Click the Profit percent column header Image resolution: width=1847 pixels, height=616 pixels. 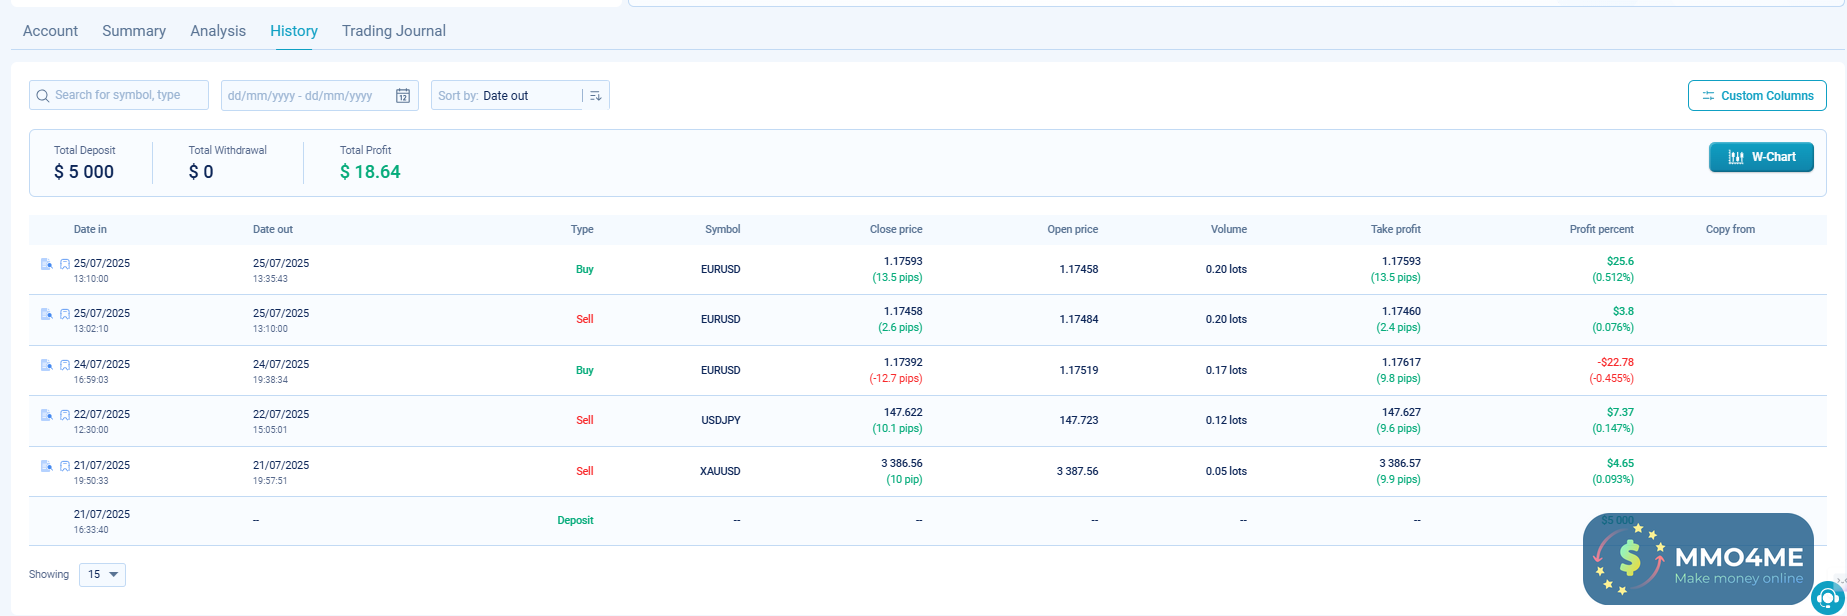coord(1601,229)
